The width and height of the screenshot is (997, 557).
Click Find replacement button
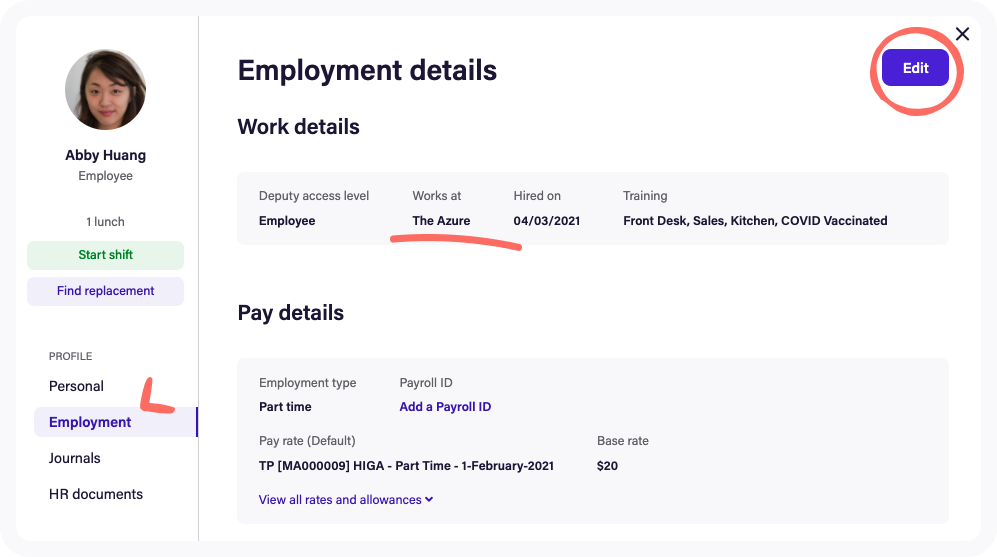(105, 291)
